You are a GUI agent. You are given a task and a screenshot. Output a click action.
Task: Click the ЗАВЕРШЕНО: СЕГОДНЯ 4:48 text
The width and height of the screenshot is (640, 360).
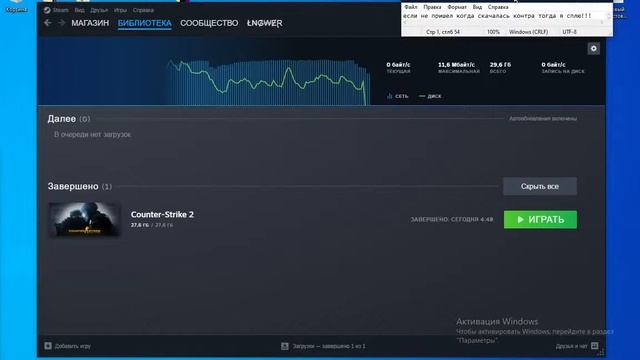pyautogui.click(x=451, y=220)
